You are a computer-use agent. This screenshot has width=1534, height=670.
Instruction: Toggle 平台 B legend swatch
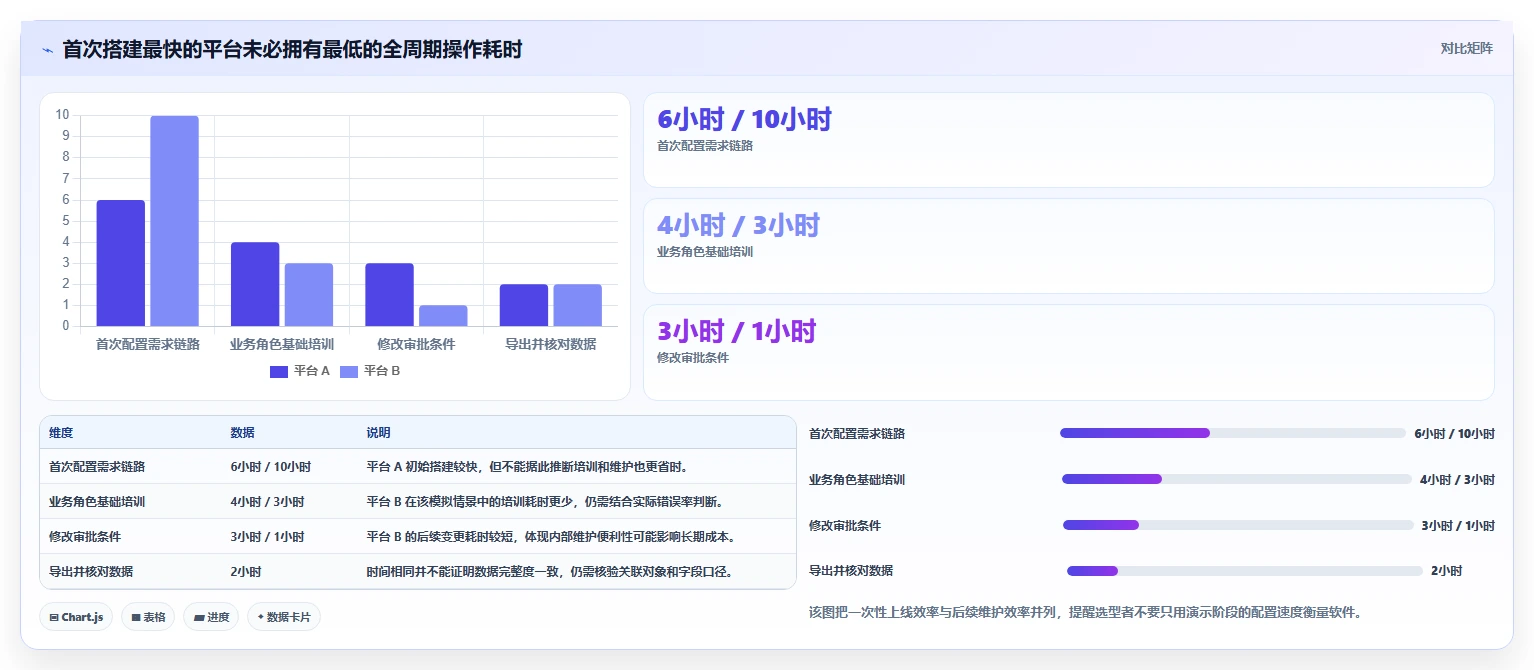349,371
